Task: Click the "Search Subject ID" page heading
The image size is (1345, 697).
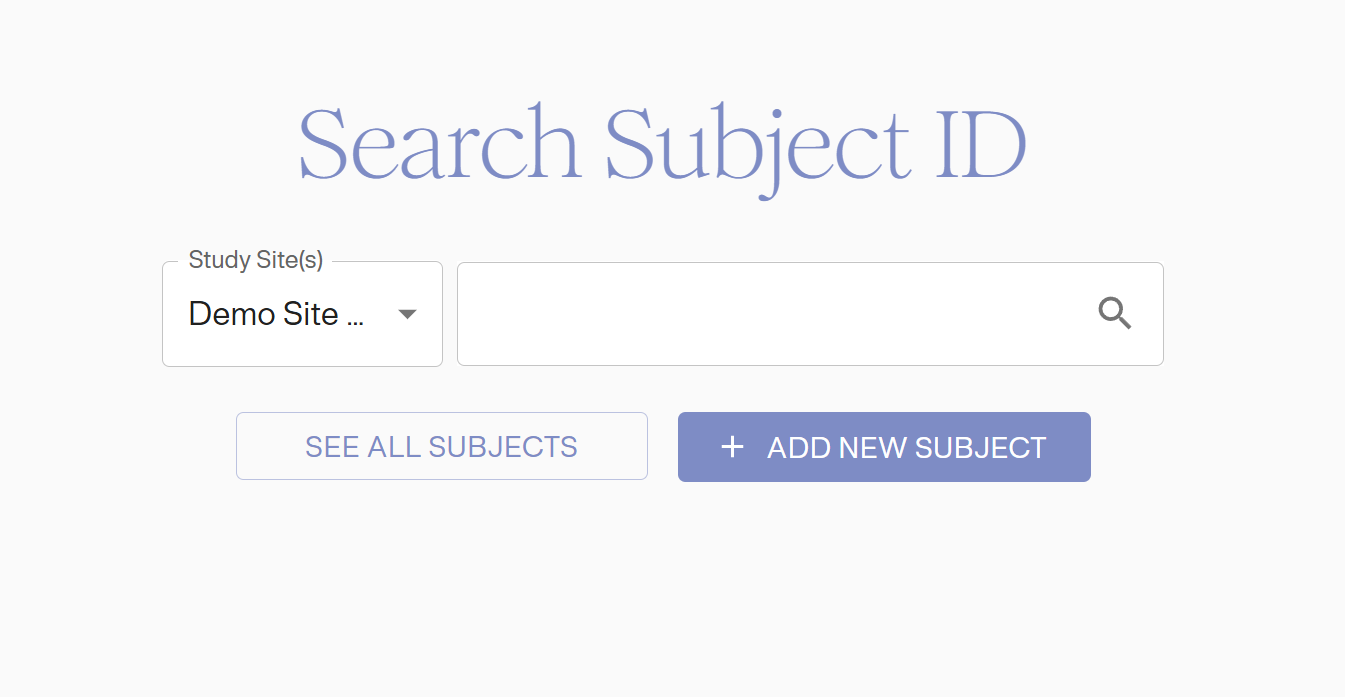Action: tap(662, 145)
